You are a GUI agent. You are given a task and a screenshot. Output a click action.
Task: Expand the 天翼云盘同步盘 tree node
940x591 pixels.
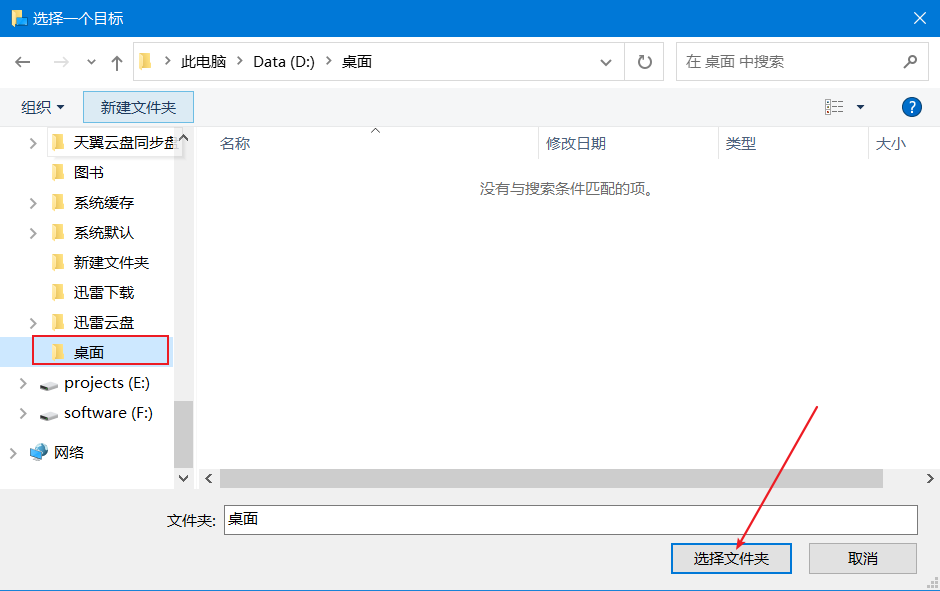tap(33, 143)
